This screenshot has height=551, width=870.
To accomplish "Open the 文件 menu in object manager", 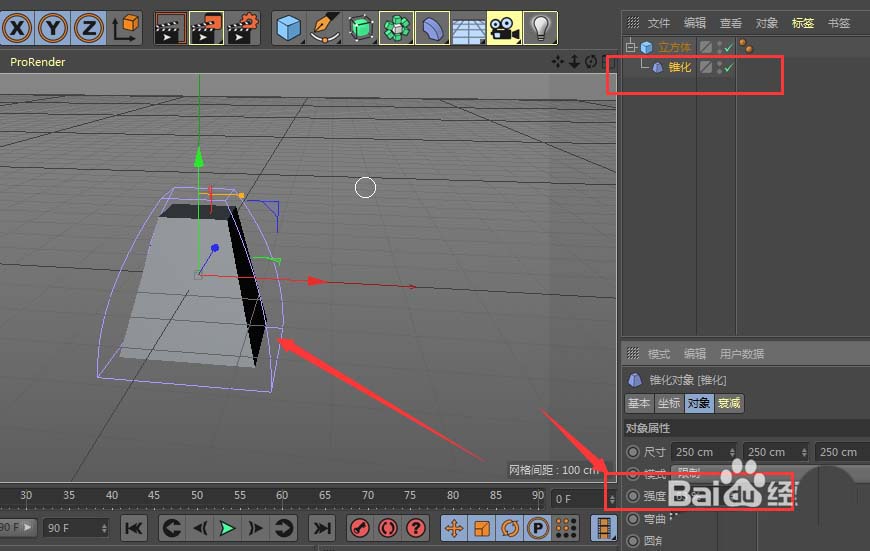I will [x=659, y=23].
